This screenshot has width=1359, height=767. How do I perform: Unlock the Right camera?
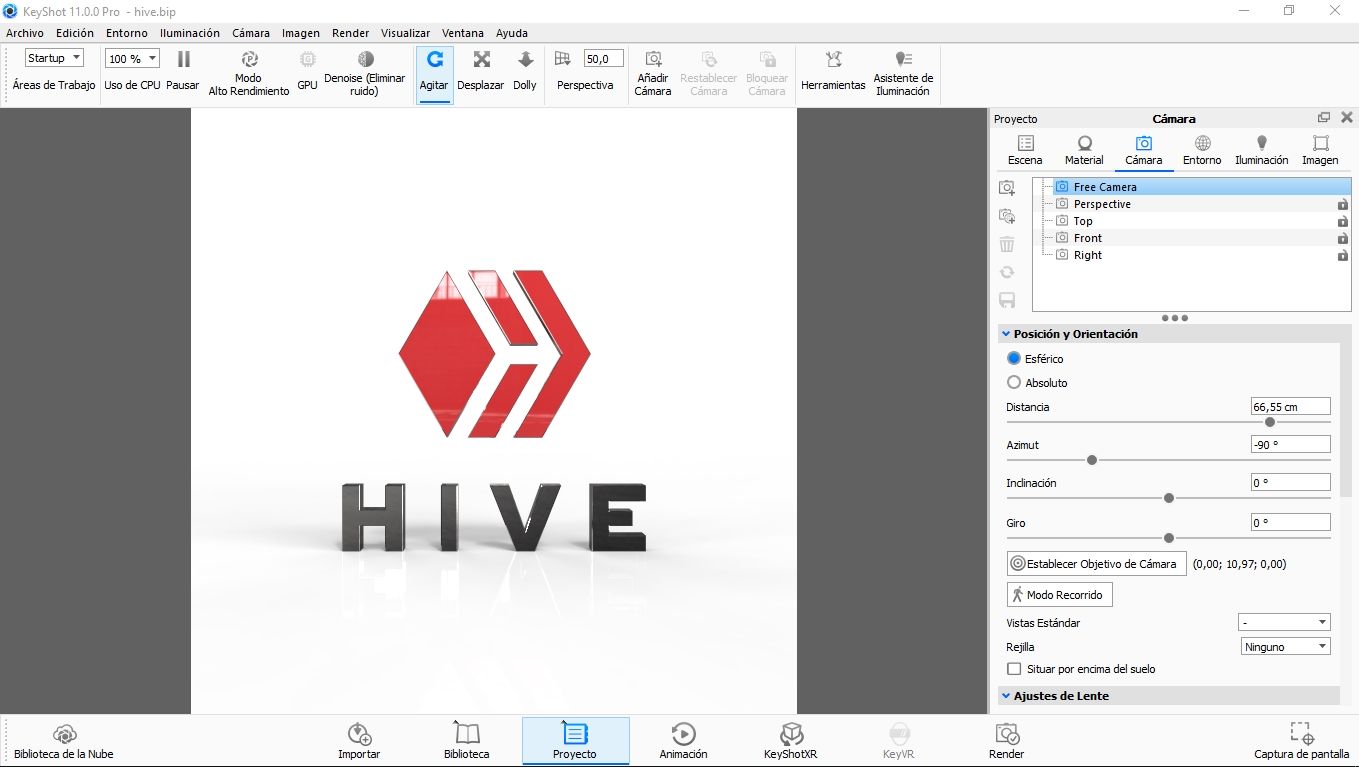(1343, 256)
